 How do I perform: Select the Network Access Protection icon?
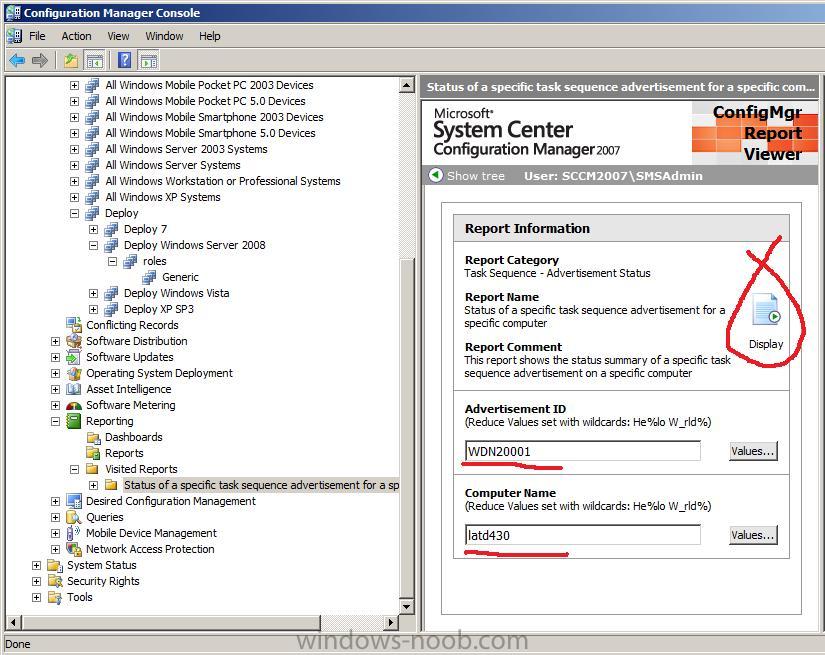74,549
